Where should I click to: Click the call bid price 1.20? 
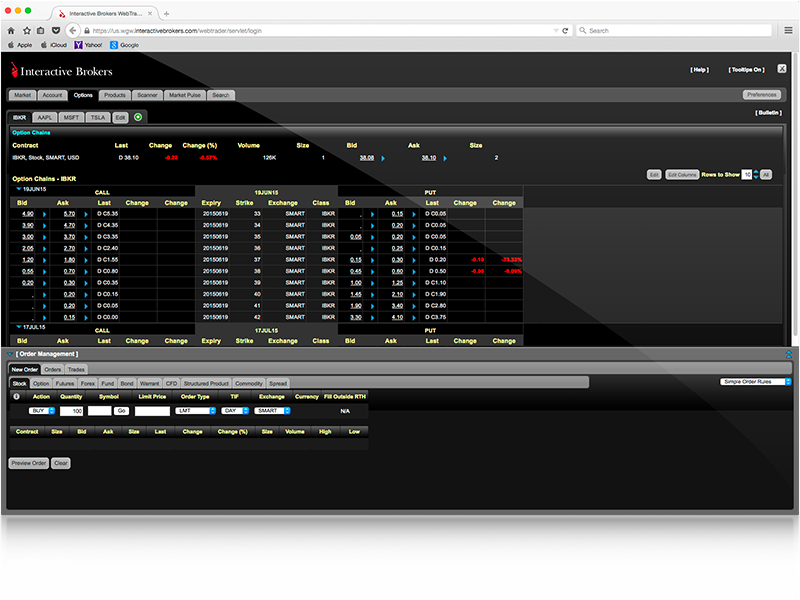tap(28, 260)
